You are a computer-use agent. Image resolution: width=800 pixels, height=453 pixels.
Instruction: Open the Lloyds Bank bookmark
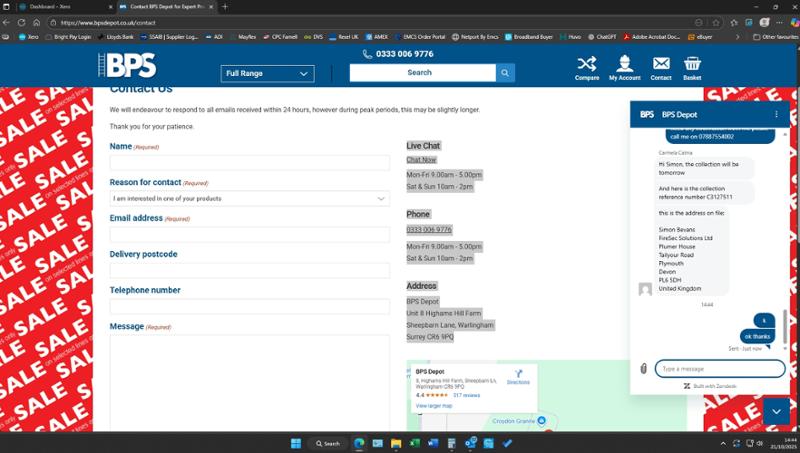click(x=115, y=37)
